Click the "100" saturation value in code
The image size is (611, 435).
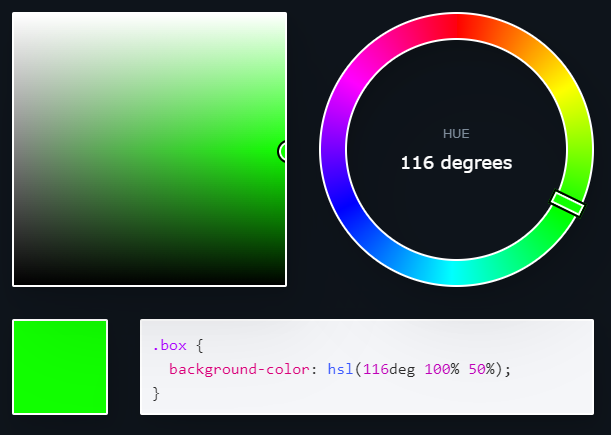[437, 369]
